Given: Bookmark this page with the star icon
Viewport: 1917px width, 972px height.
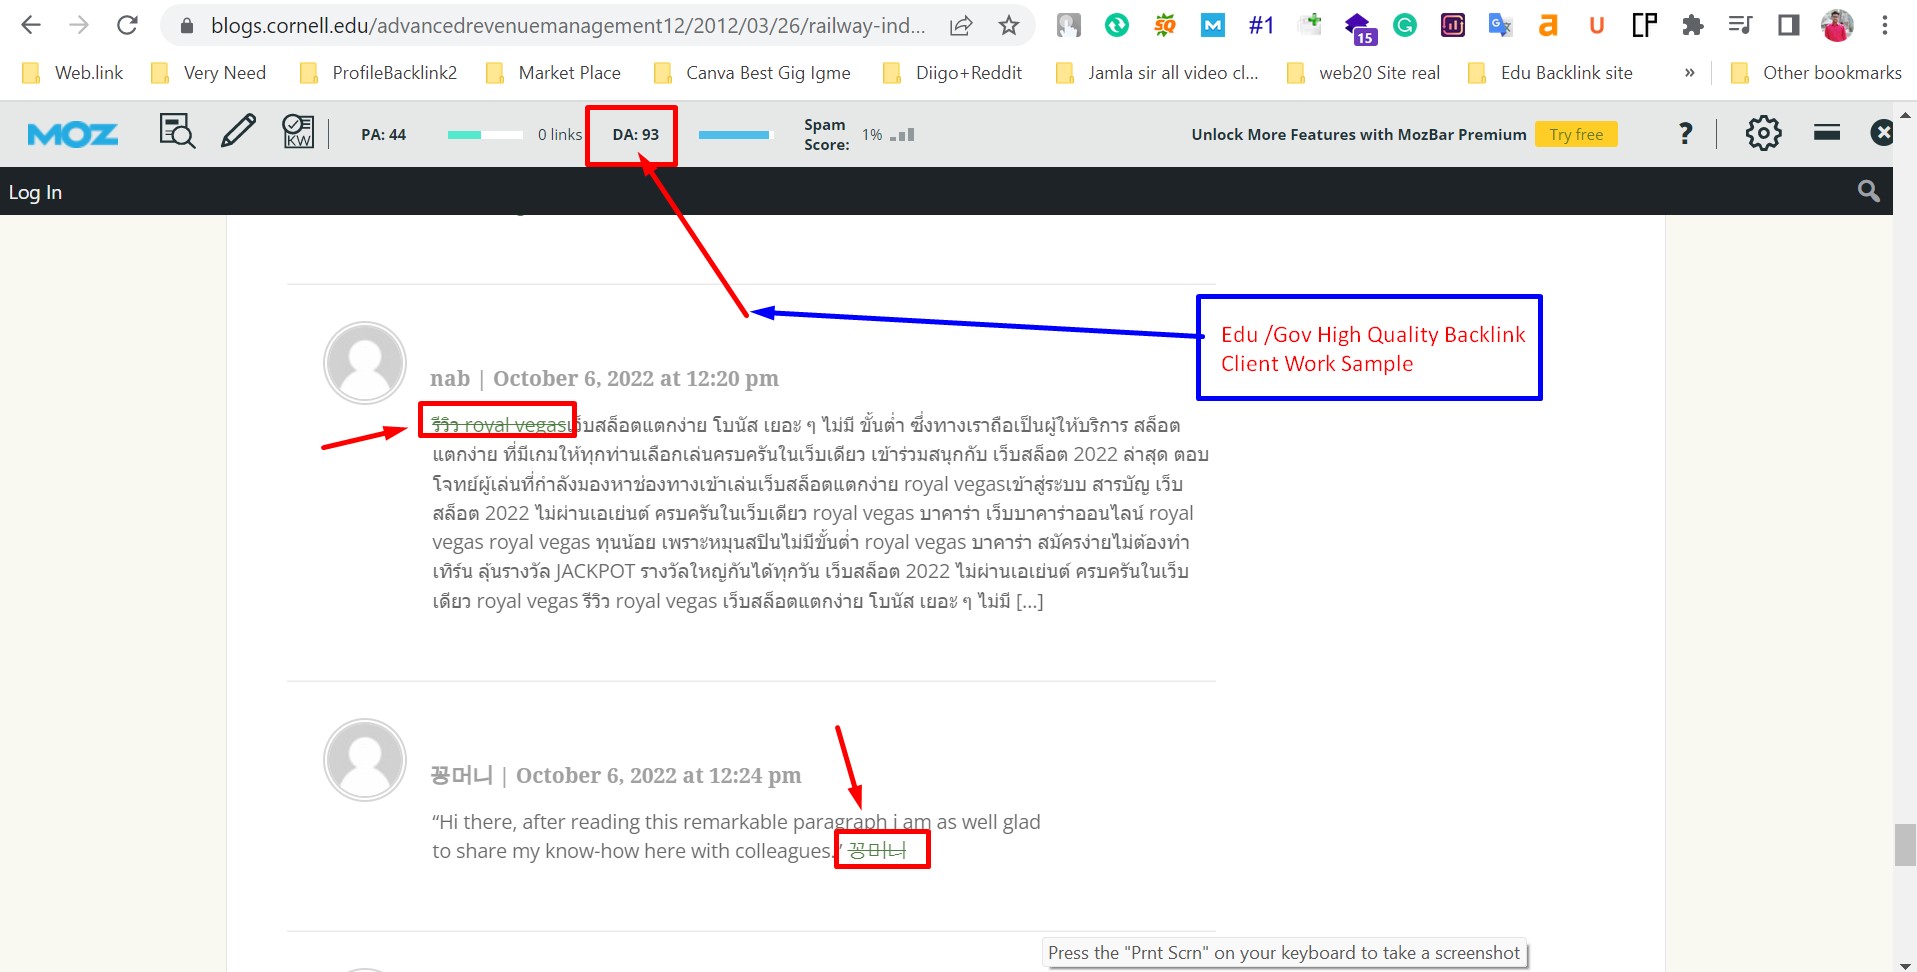Looking at the screenshot, I should click(1009, 26).
